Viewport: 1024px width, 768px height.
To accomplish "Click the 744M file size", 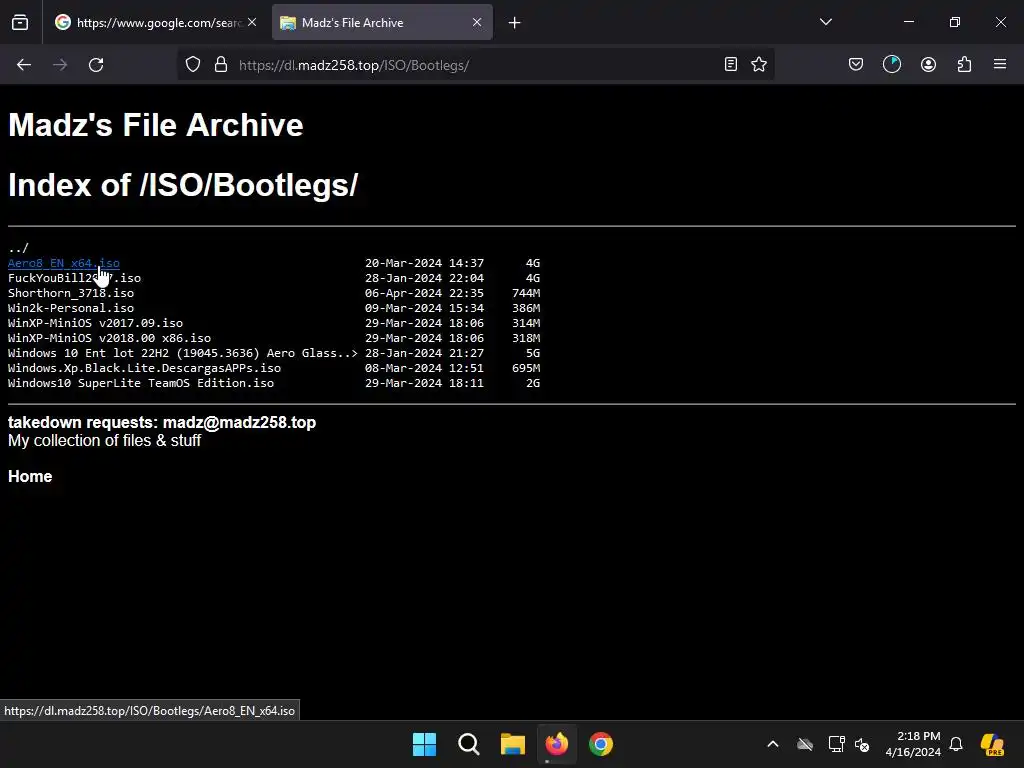I will 526,293.
